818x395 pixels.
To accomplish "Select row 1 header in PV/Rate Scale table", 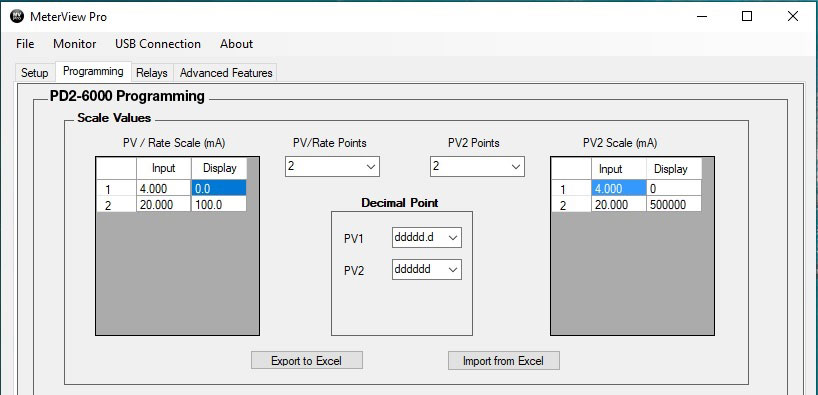I will [x=116, y=188].
